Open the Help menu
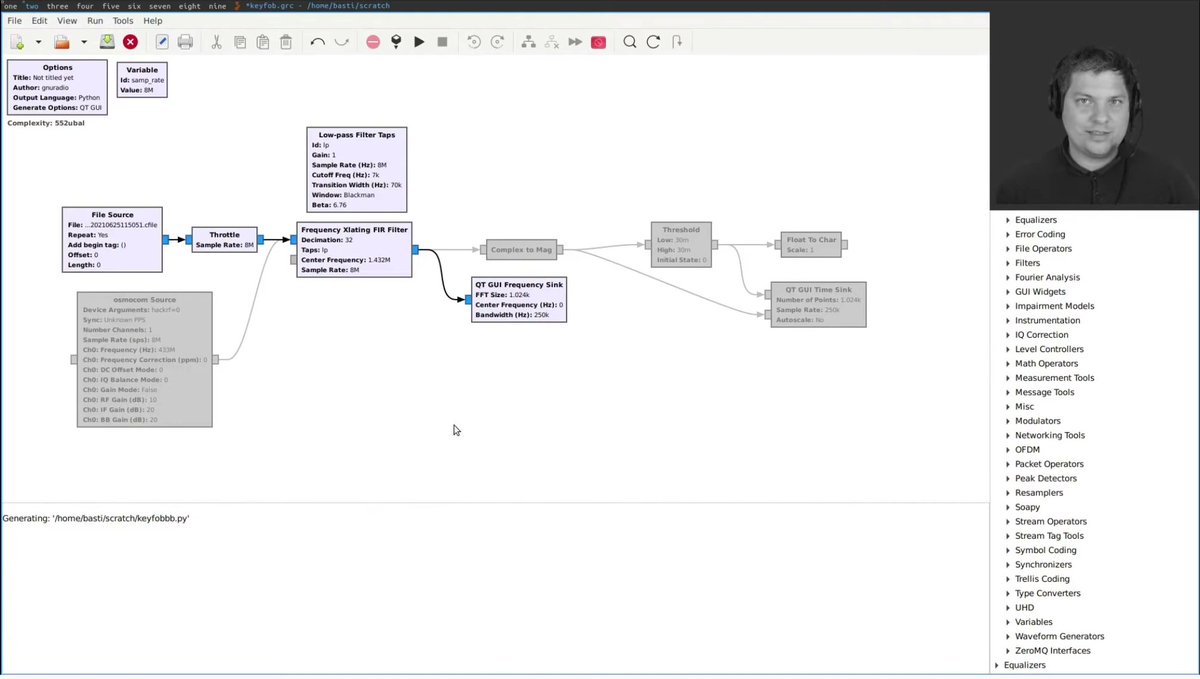 [x=153, y=20]
